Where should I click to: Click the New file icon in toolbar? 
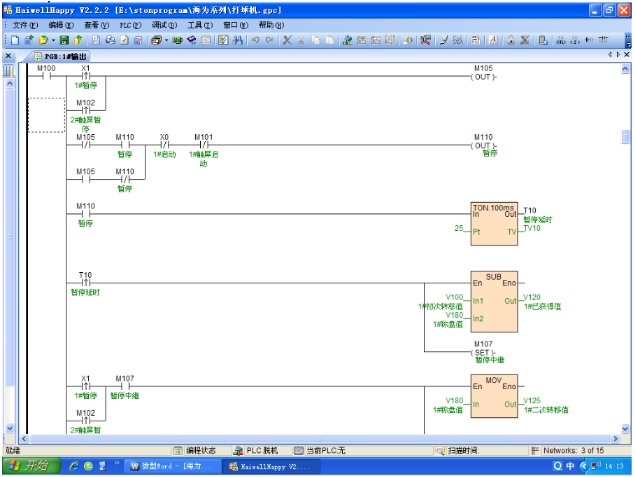15,40
